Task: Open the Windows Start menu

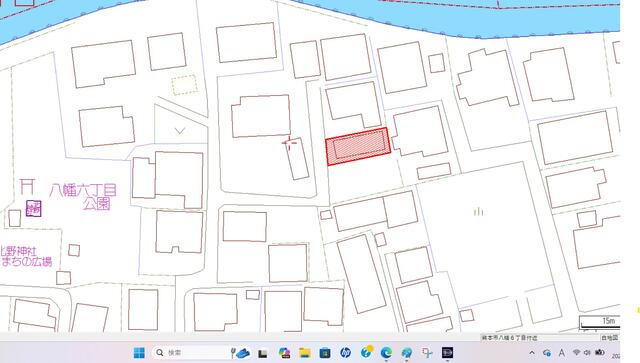Action: click(139, 353)
